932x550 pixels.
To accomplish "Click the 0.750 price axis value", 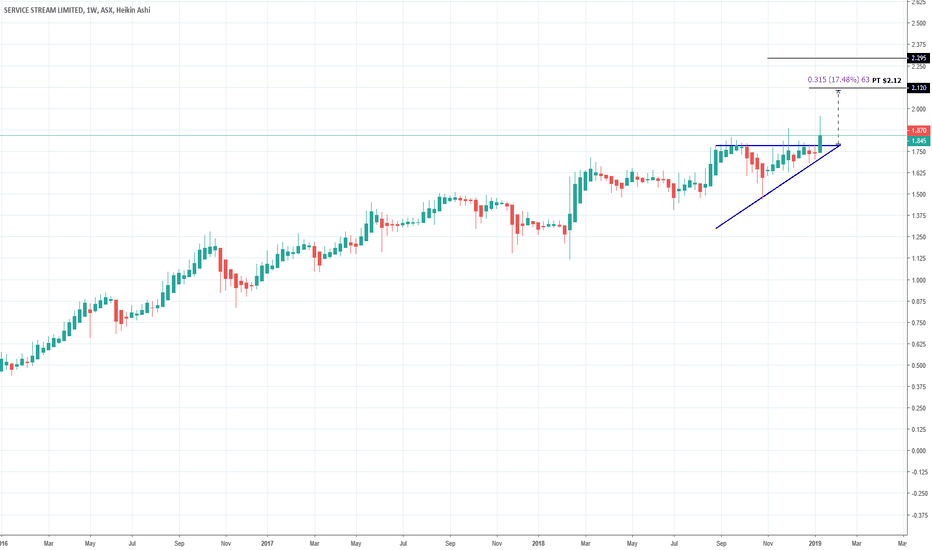I will pos(918,323).
